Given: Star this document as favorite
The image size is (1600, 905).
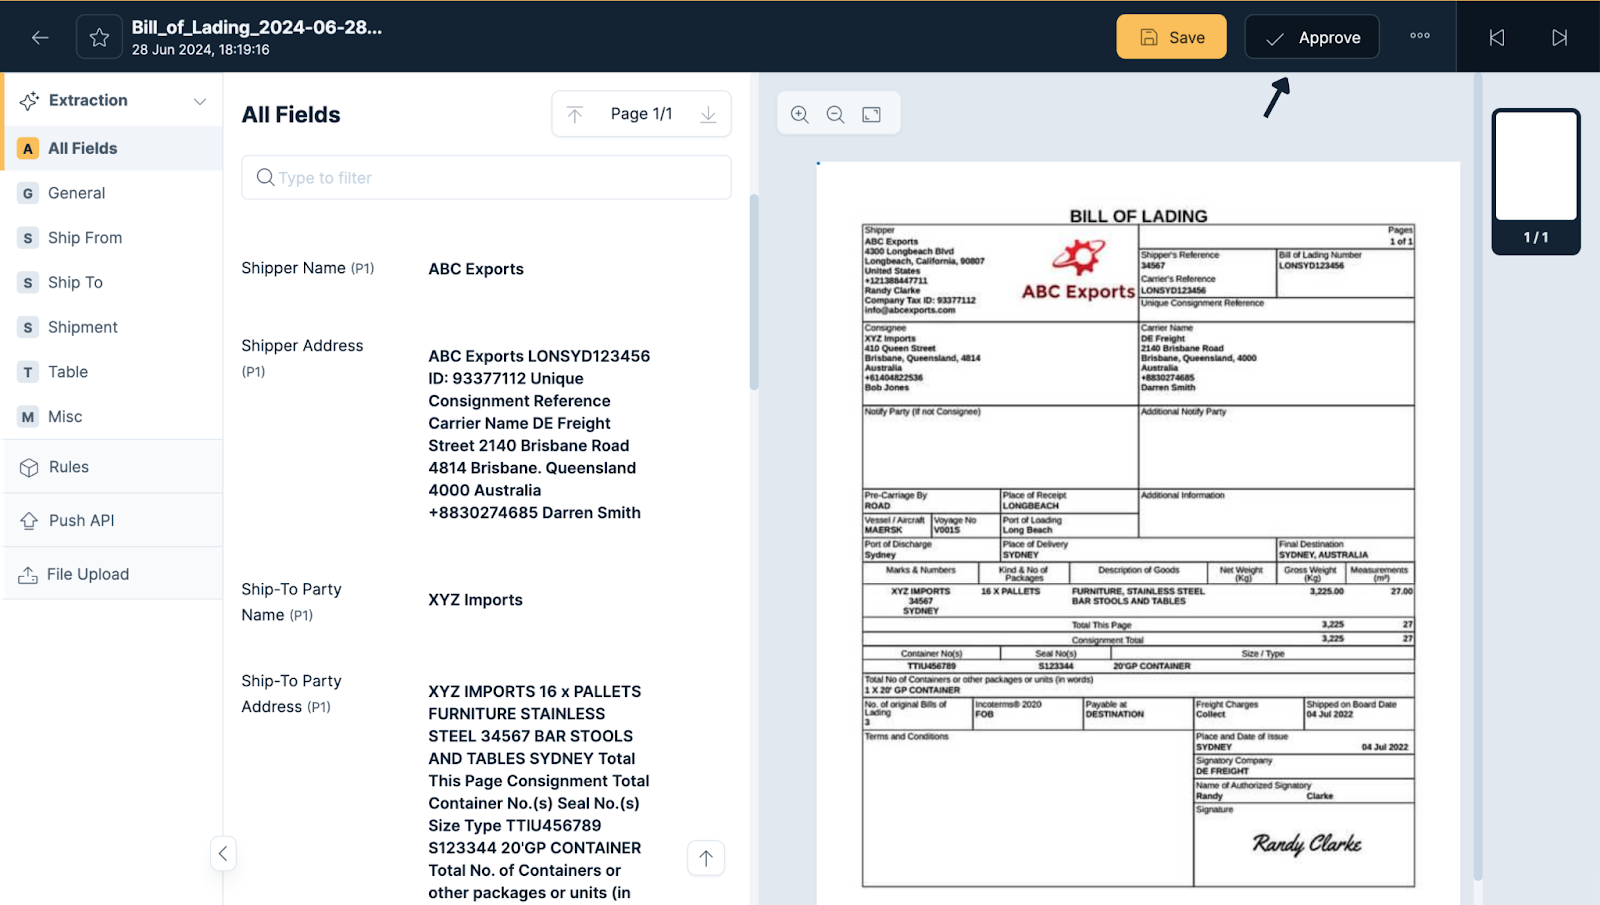Looking at the screenshot, I should 99,37.
